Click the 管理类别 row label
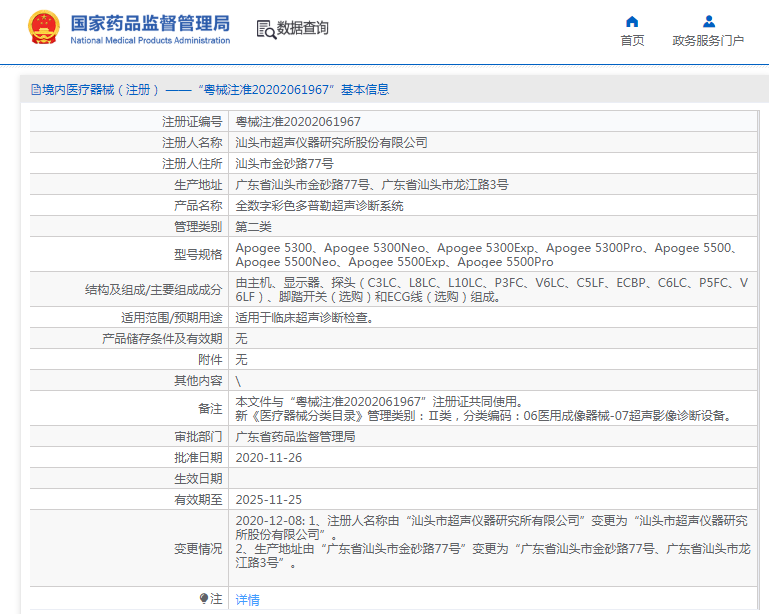 point(198,227)
